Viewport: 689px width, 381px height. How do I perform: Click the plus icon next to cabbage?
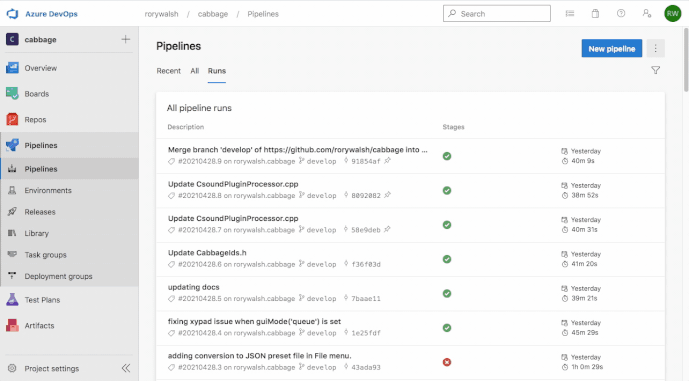(126, 40)
